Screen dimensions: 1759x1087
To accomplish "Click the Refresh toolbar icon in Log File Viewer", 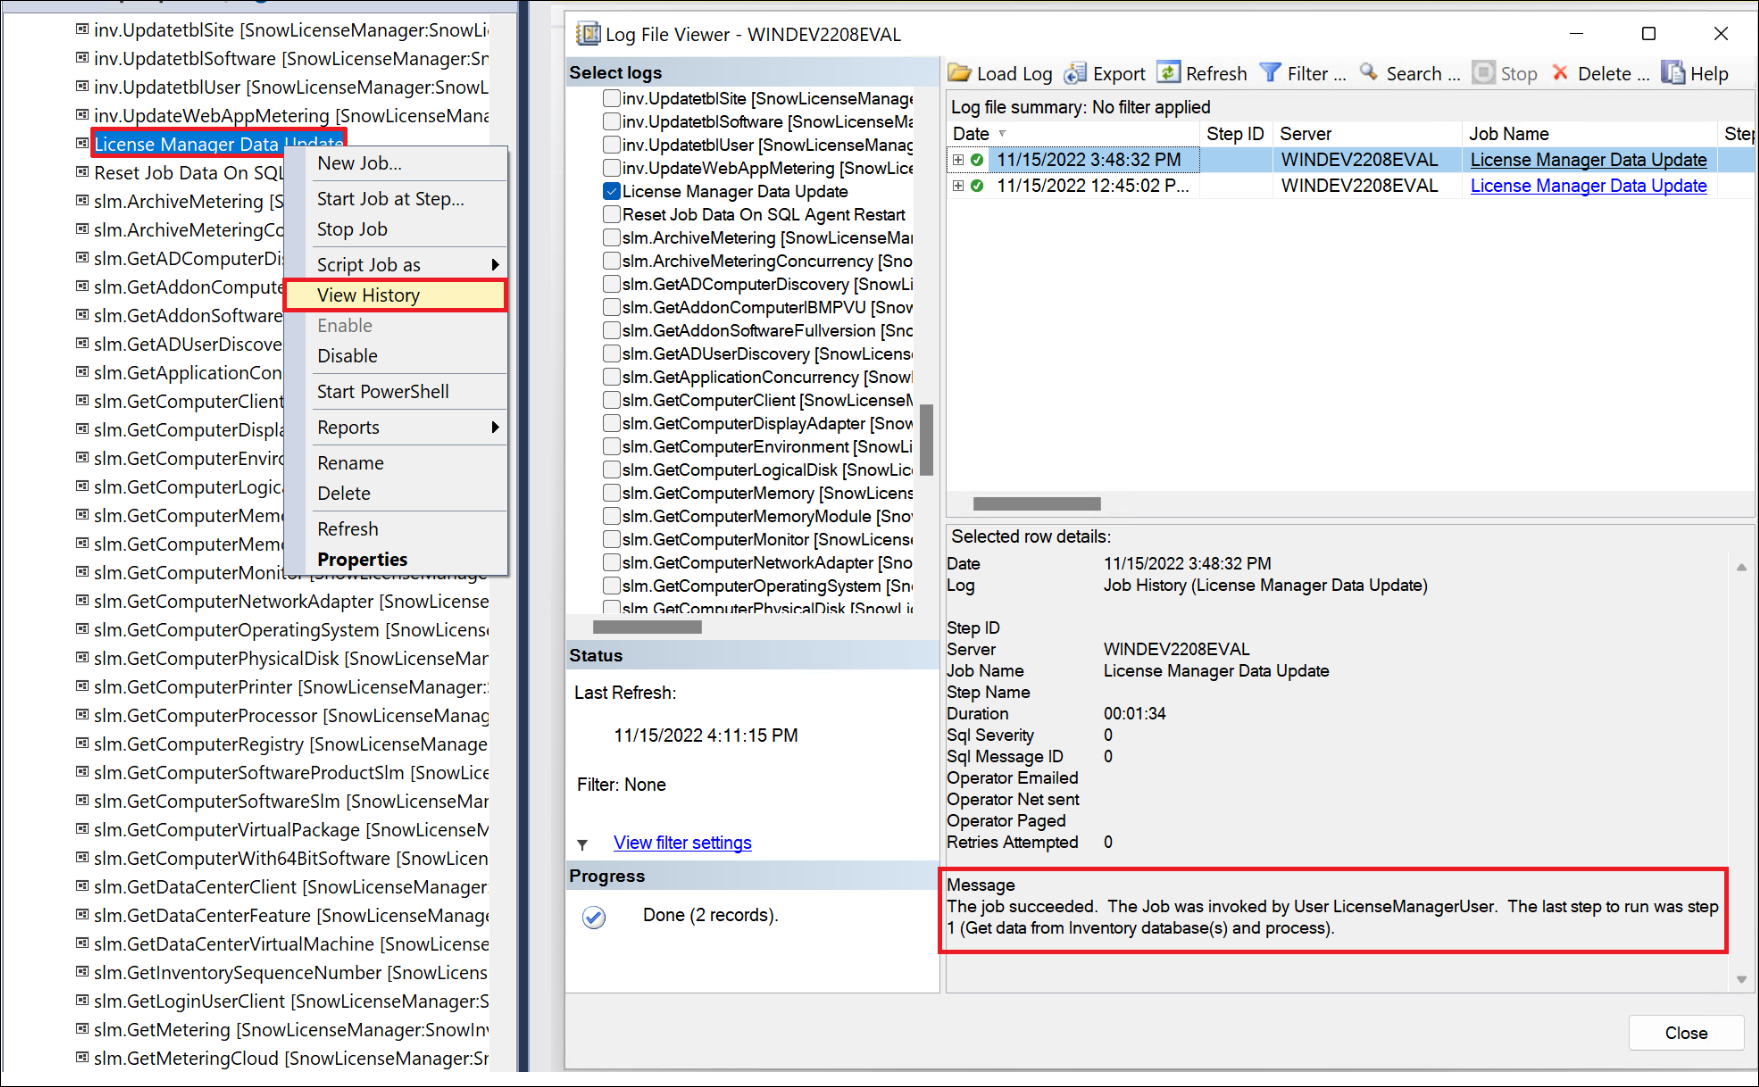I will coord(1168,73).
